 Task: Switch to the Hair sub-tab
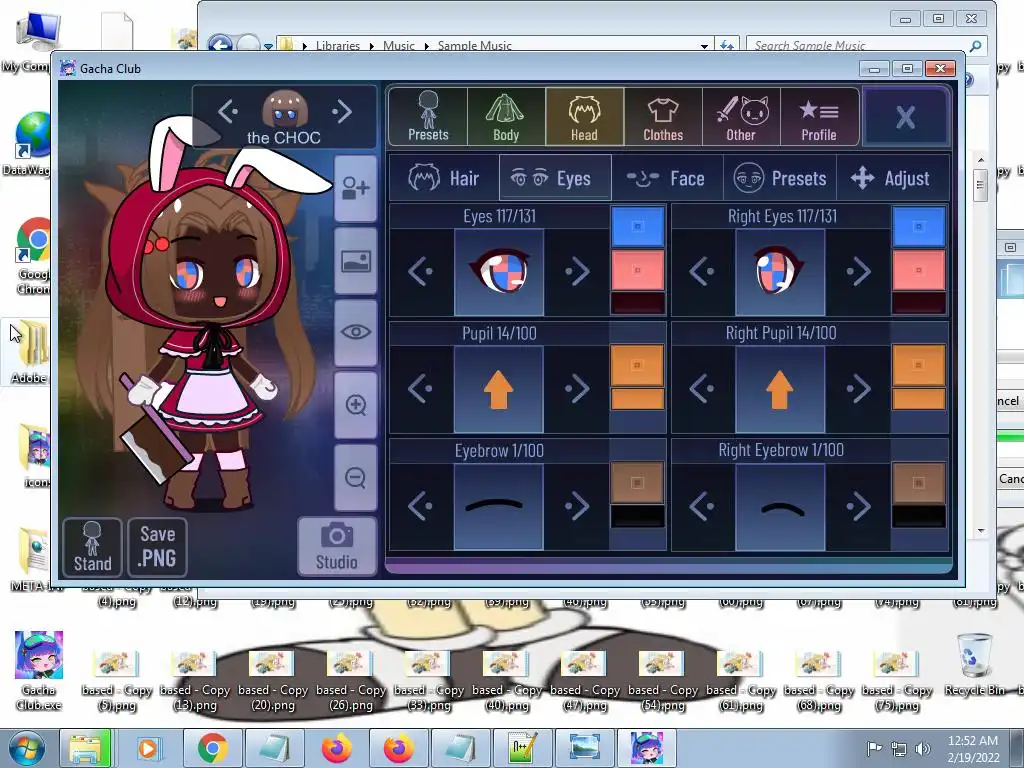[444, 178]
